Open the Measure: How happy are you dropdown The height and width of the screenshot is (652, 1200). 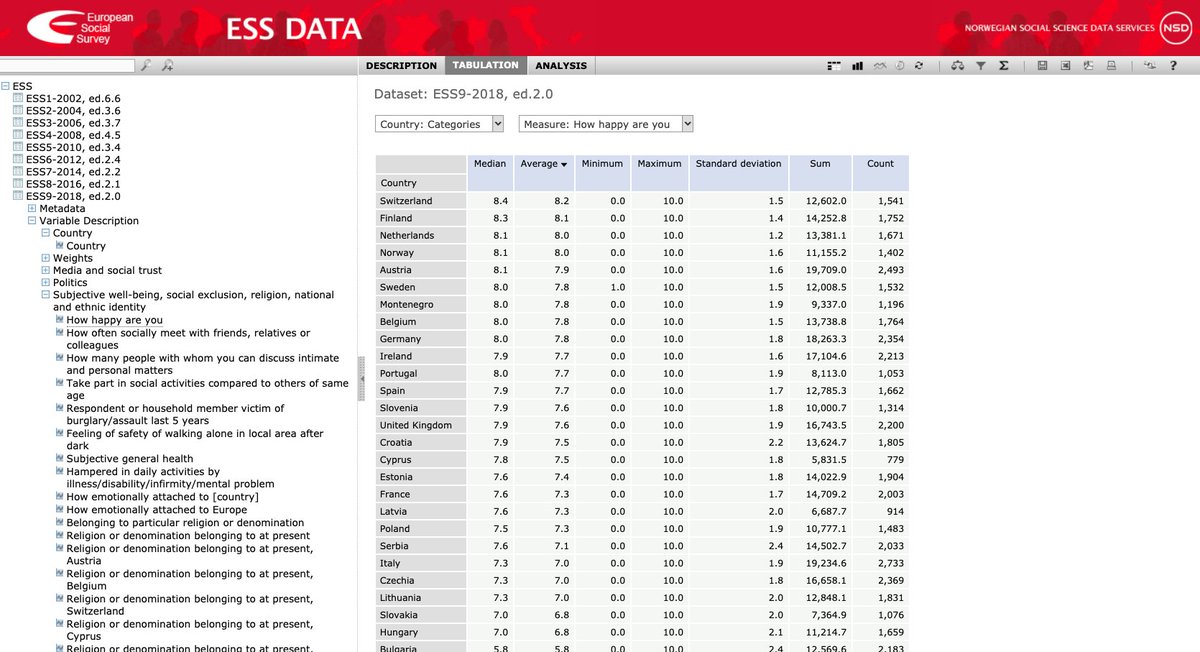coord(606,124)
